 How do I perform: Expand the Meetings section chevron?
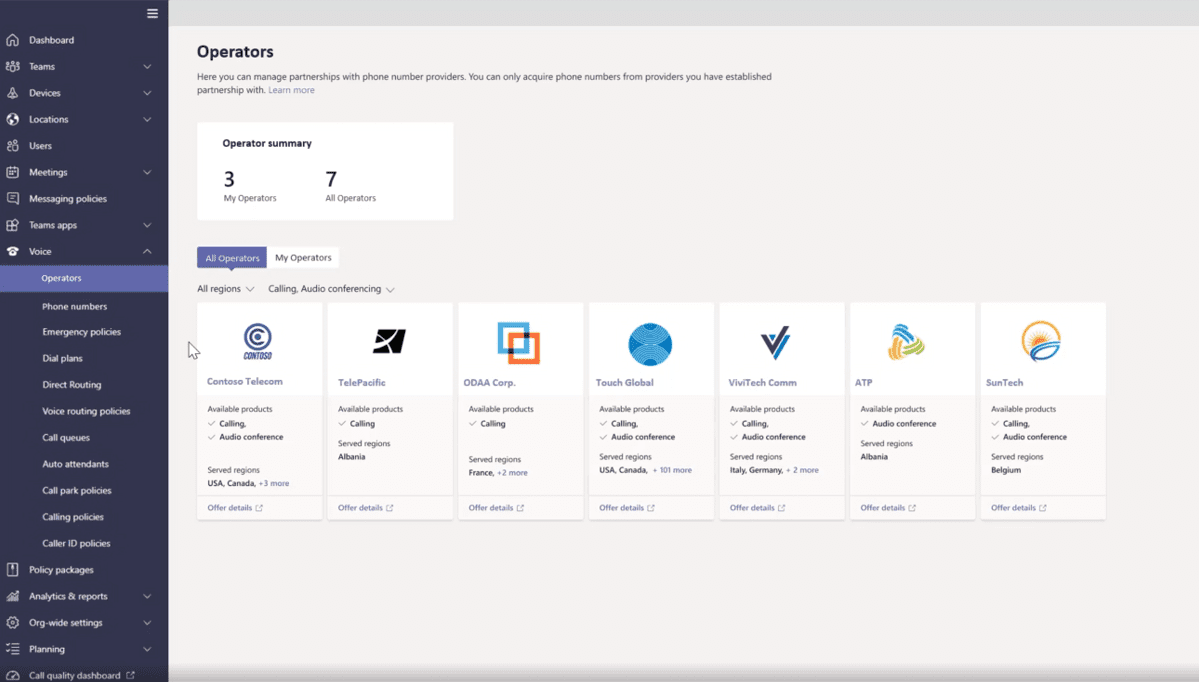click(147, 172)
